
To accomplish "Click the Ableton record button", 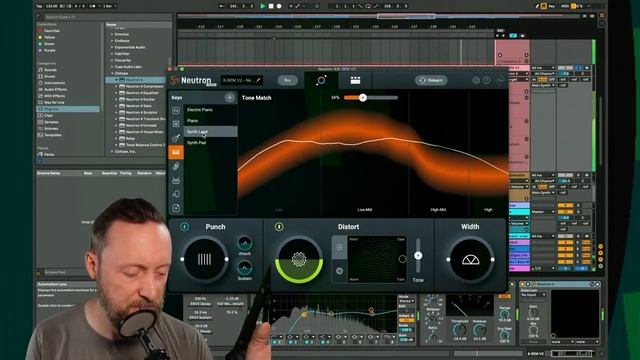I will pyautogui.click(x=279, y=6).
